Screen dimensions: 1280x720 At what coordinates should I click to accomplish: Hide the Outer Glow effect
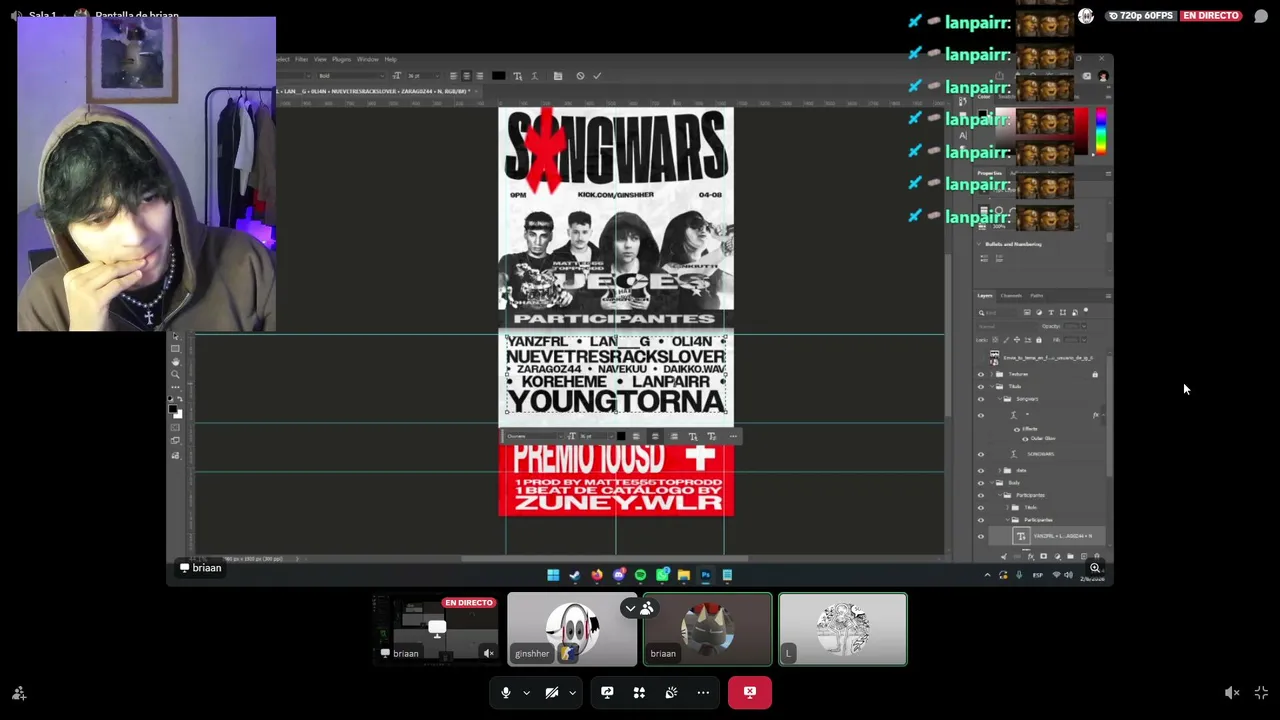click(1025, 439)
